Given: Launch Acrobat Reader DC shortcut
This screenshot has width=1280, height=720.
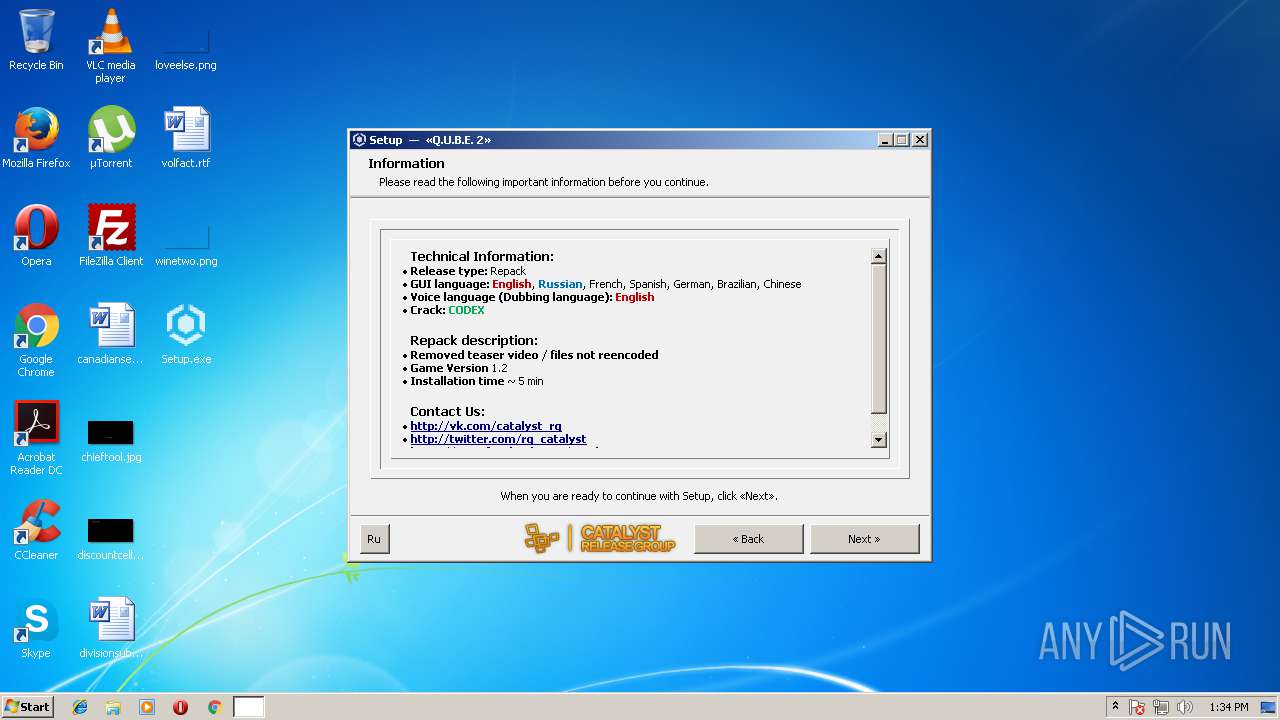Looking at the screenshot, I should click(x=36, y=438).
